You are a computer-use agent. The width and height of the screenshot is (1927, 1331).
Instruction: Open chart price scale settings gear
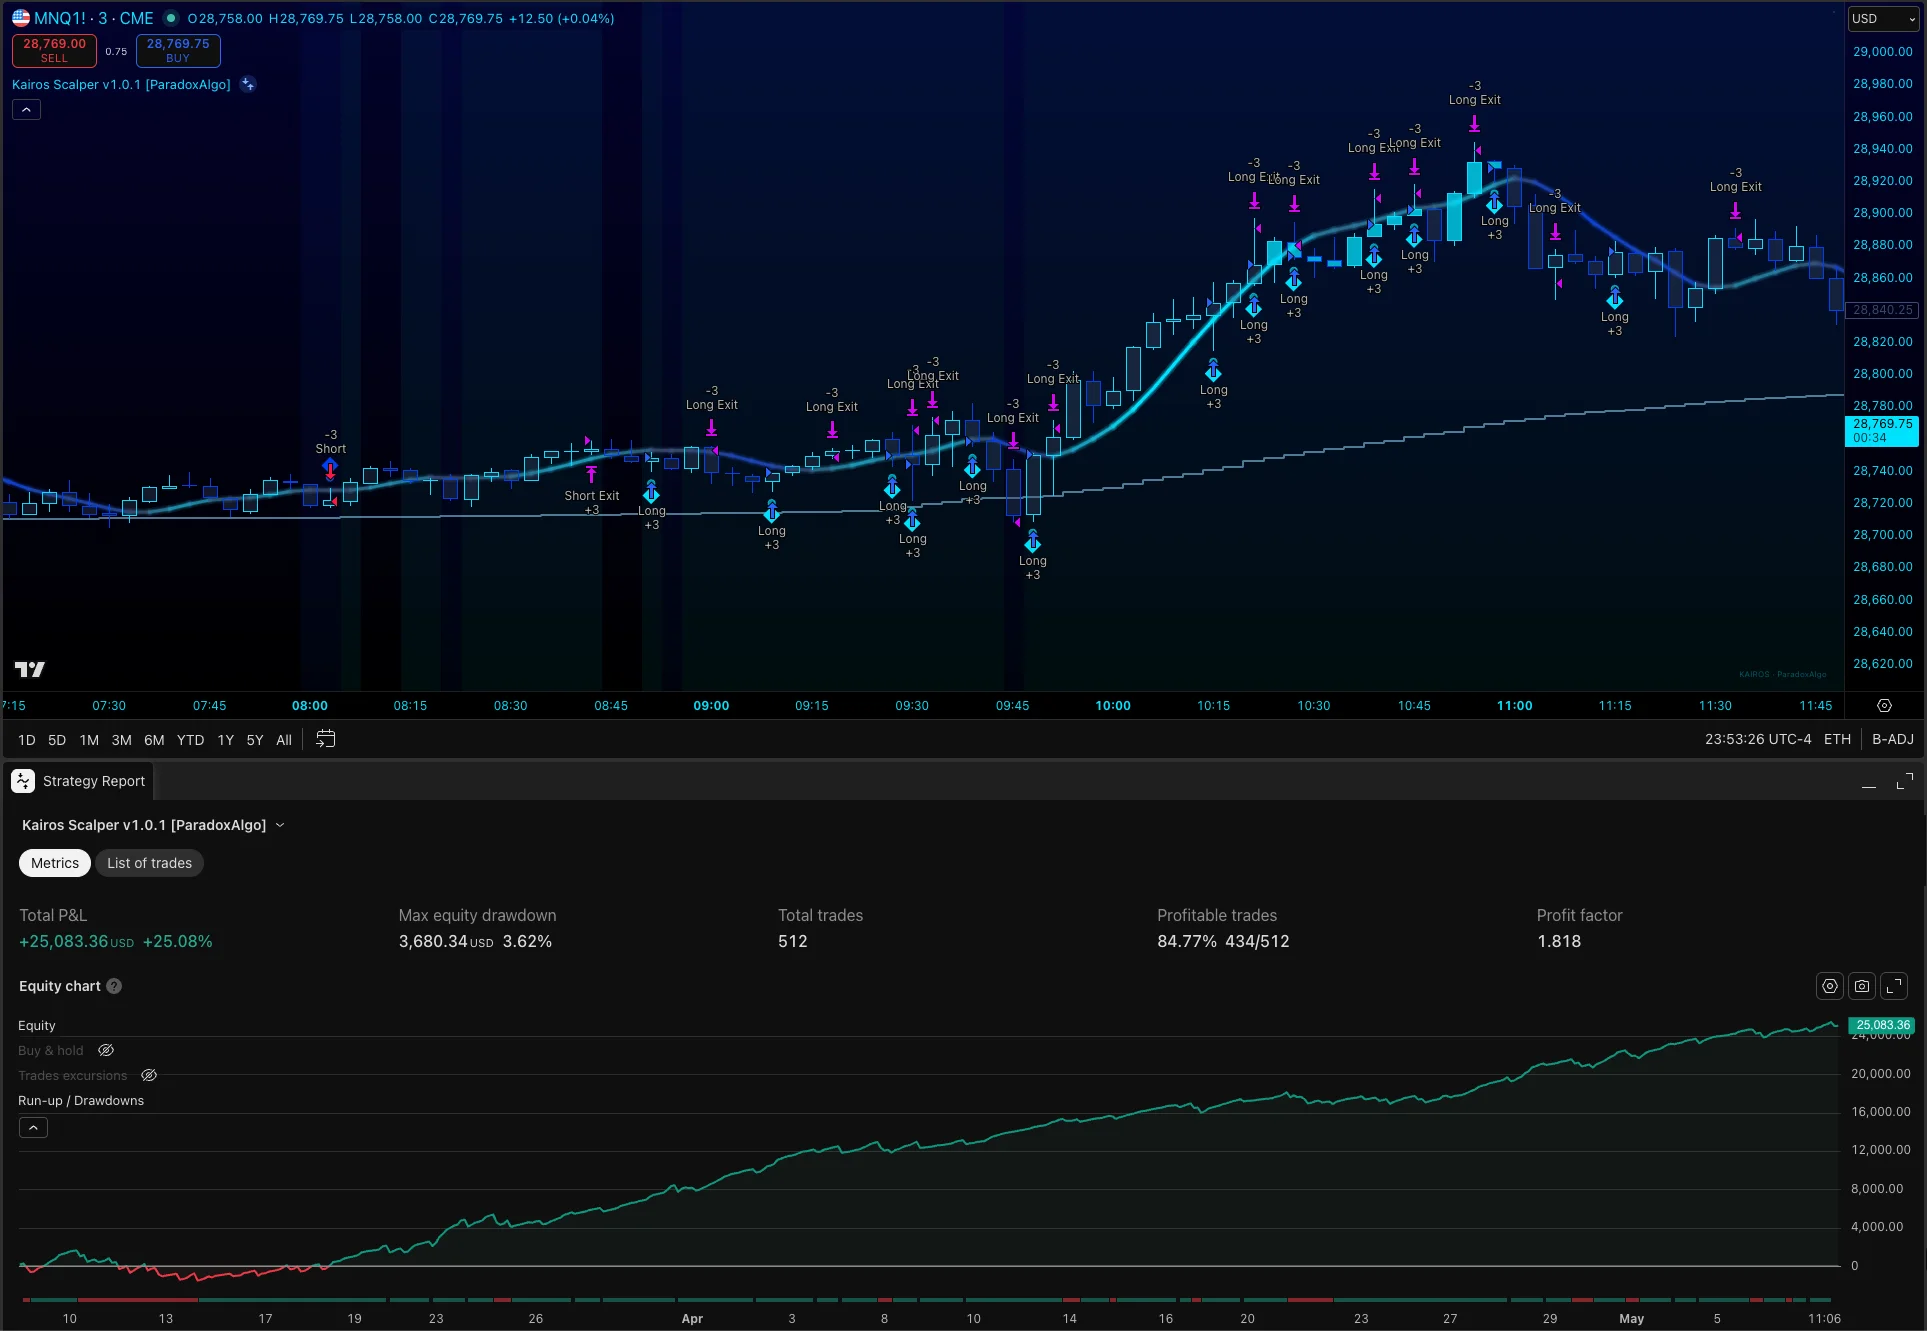pyautogui.click(x=1884, y=706)
